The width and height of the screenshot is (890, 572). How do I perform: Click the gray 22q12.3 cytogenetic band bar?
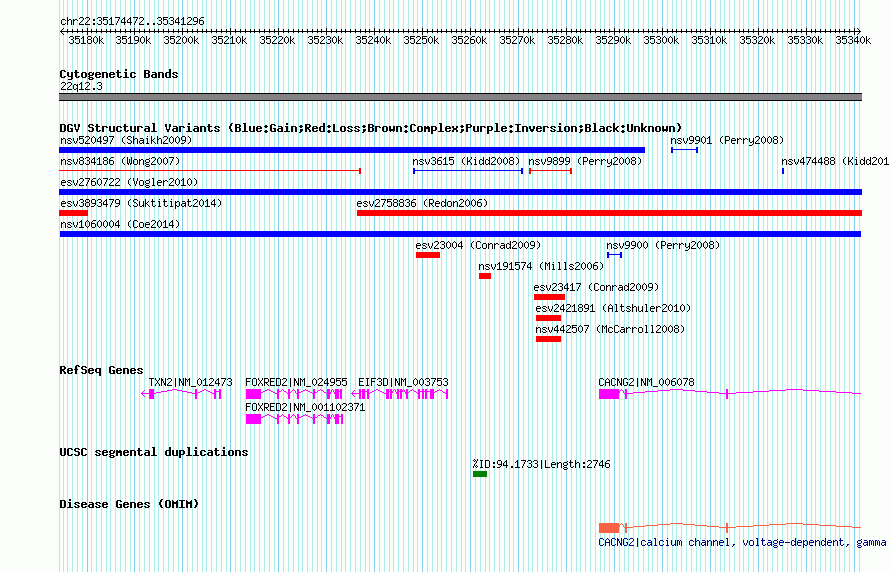(x=460, y=97)
